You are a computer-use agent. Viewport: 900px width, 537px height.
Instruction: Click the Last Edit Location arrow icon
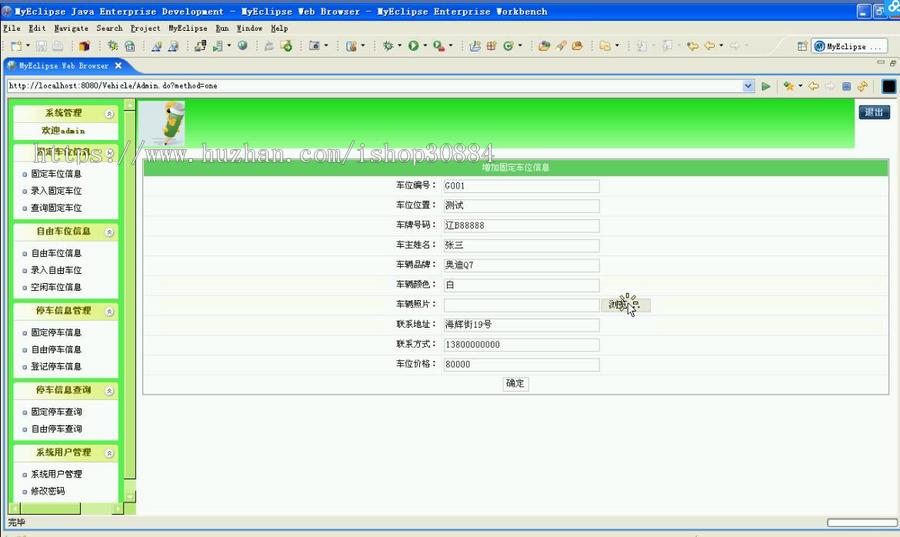tap(693, 46)
